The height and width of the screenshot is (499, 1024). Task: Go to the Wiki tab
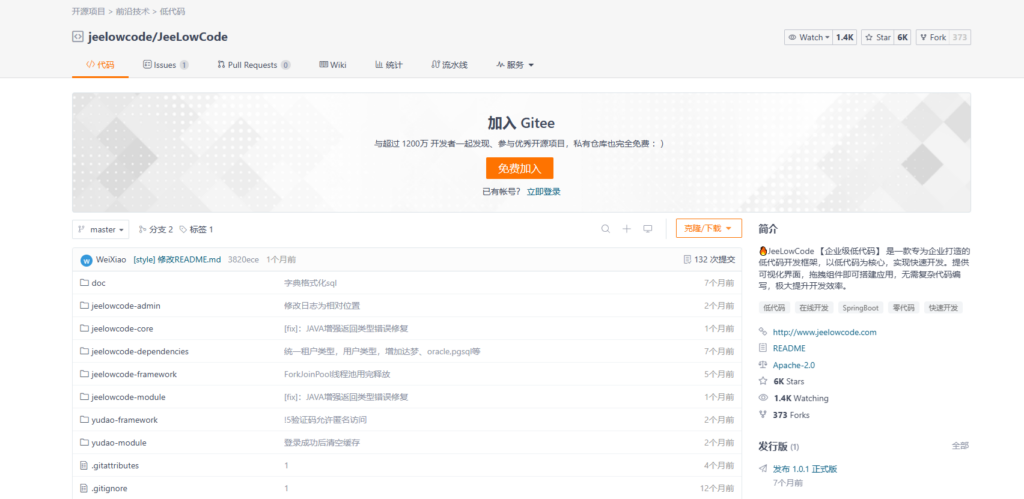pos(333,65)
